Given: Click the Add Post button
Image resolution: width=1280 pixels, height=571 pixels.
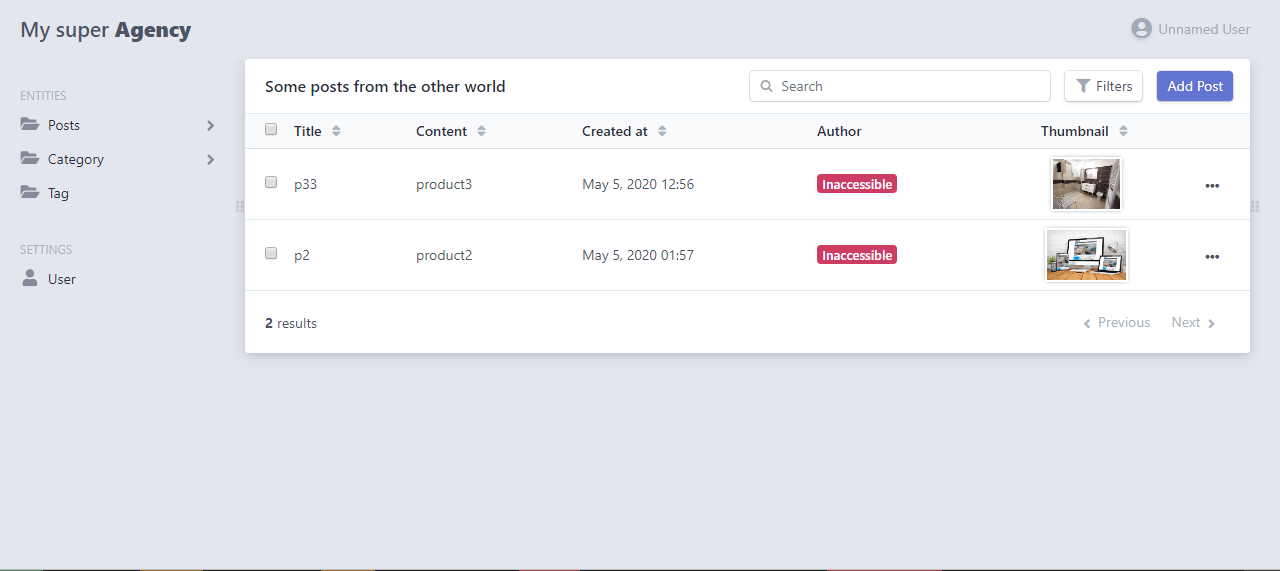Looking at the screenshot, I should (1195, 86).
